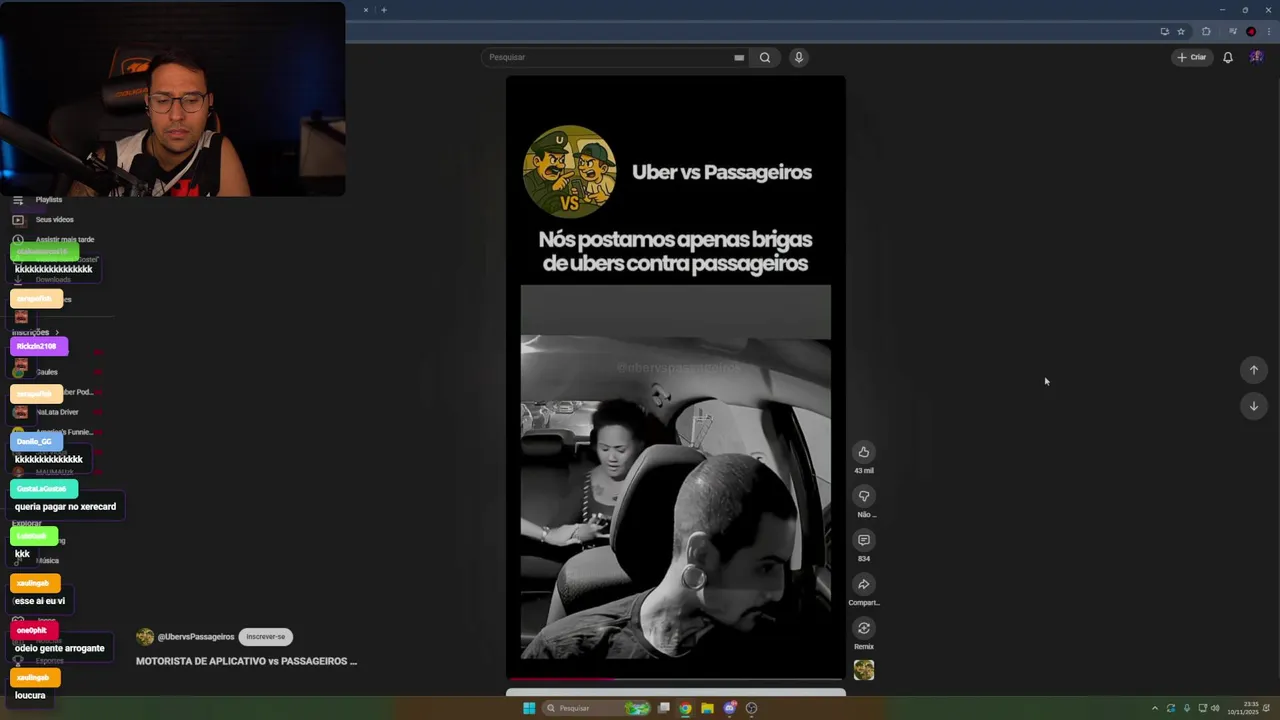This screenshot has width=1280, height=720.
Task: Open the media controls icon in Chrome toolbar
Action: point(1233,31)
